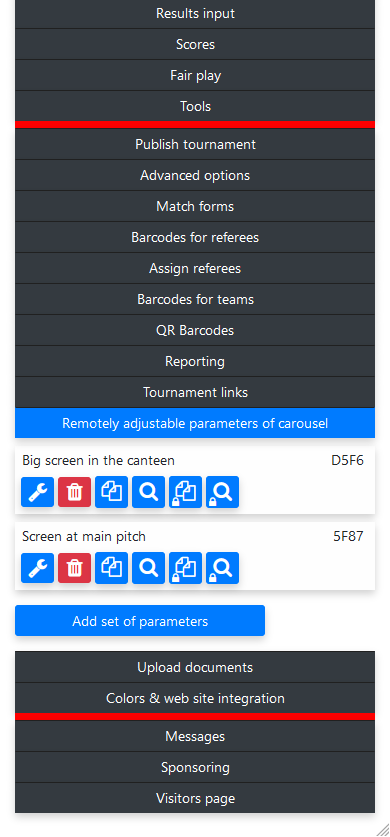The width and height of the screenshot is (390, 837).
Task: Open the Colors & web site integration item
Action: pyautogui.click(x=195, y=698)
